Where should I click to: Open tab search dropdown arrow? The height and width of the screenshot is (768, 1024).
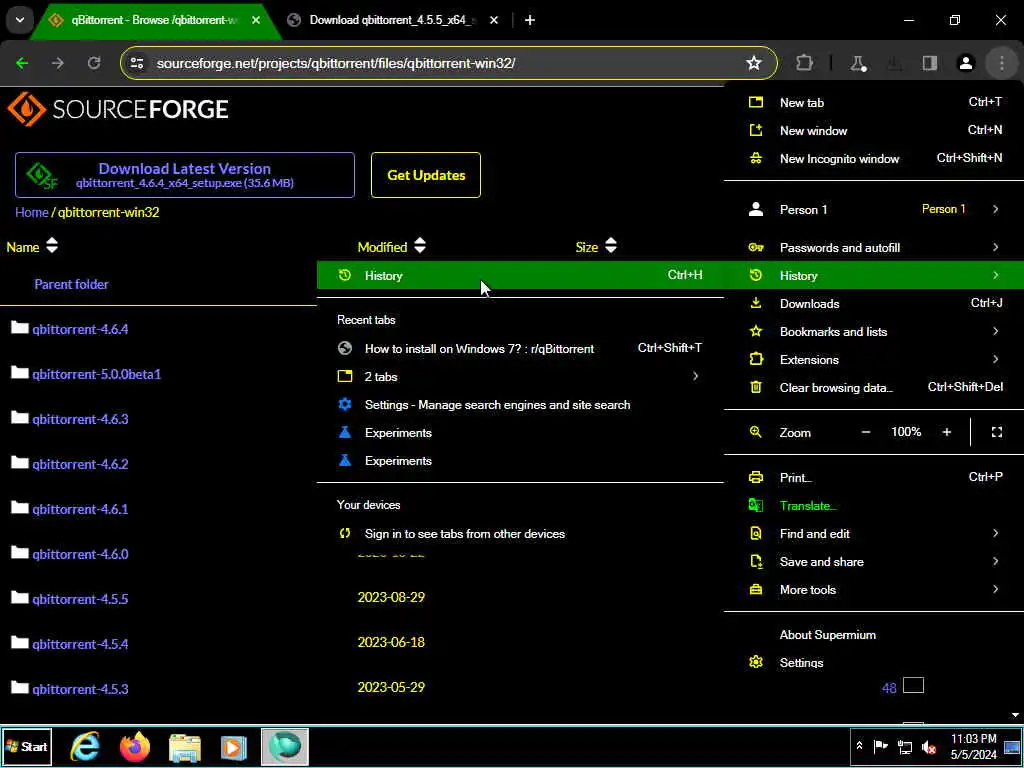(20, 20)
